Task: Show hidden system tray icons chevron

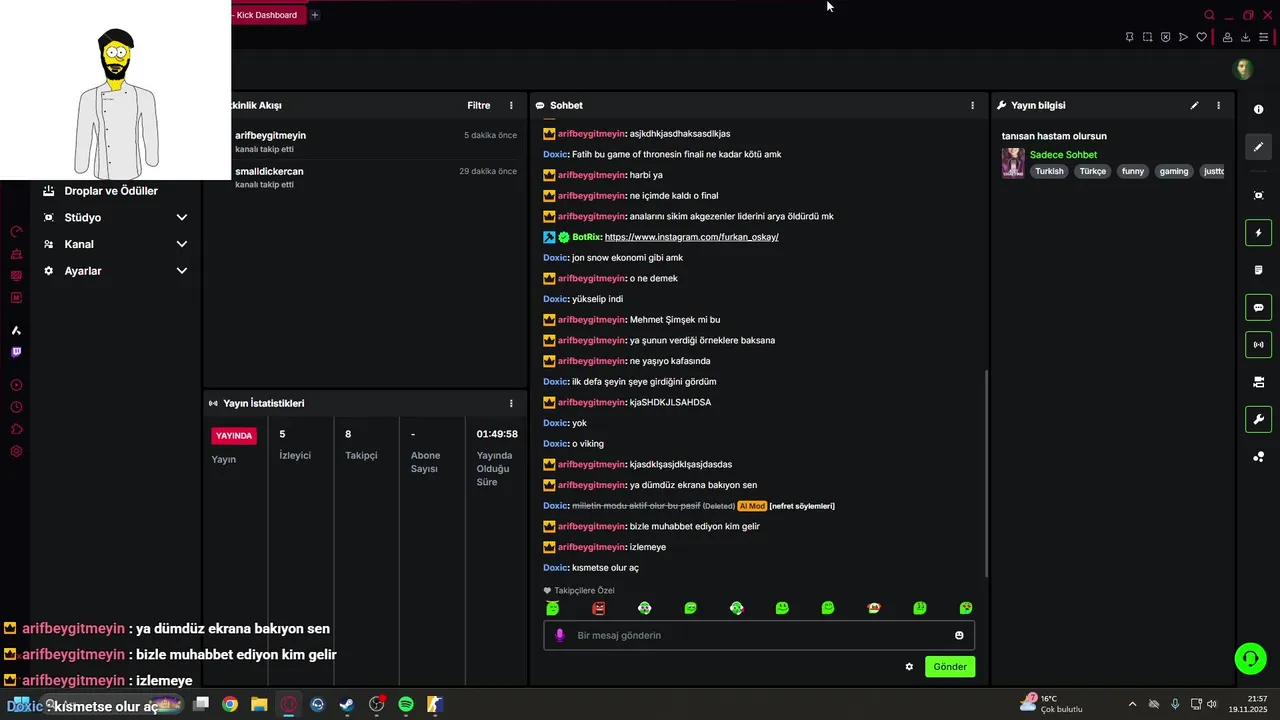Action: (1132, 704)
